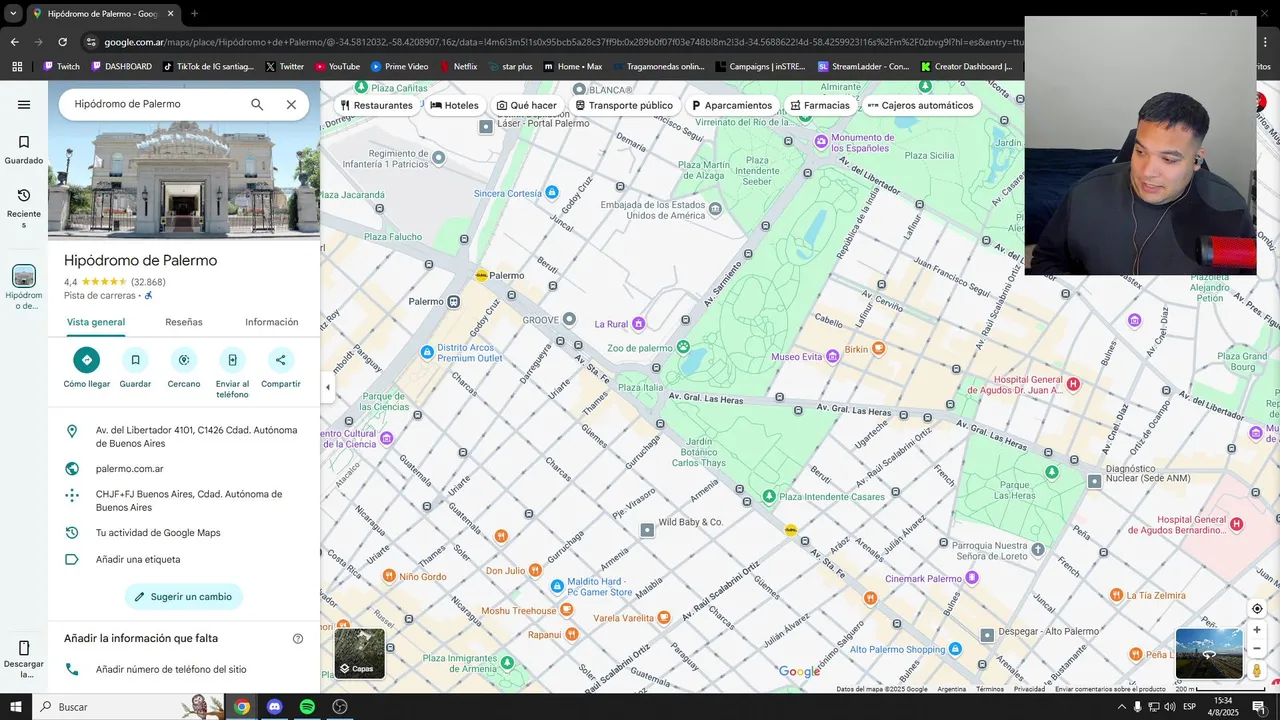1280x720 pixels.
Task: Click the my-location target button
Action: (x=1257, y=609)
